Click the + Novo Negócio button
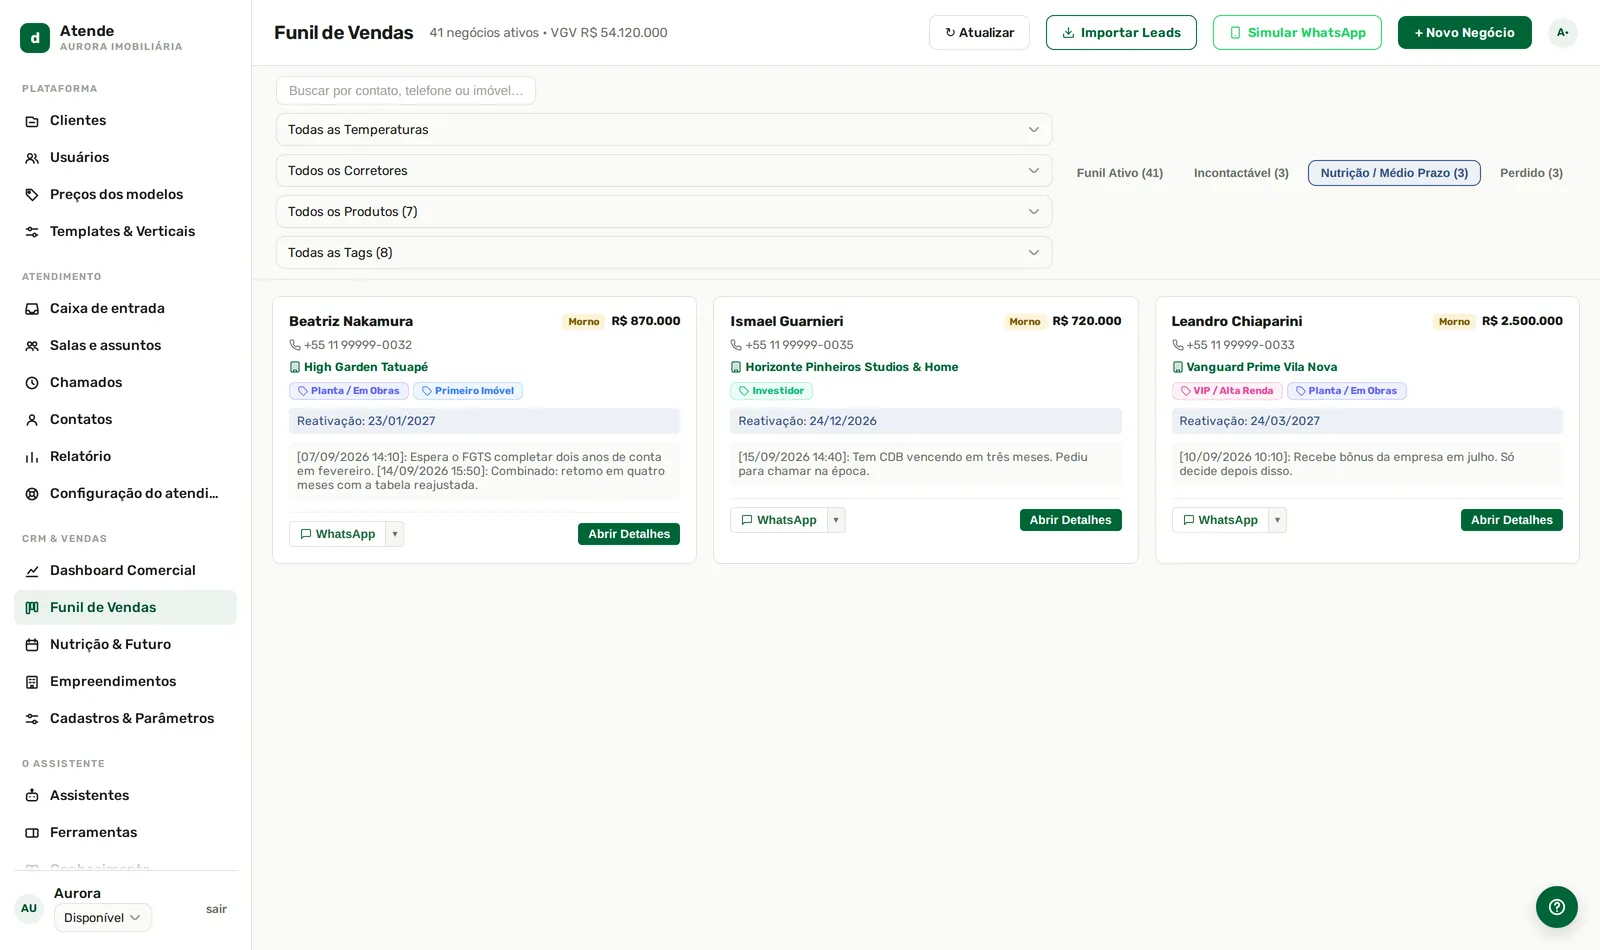 point(1464,33)
